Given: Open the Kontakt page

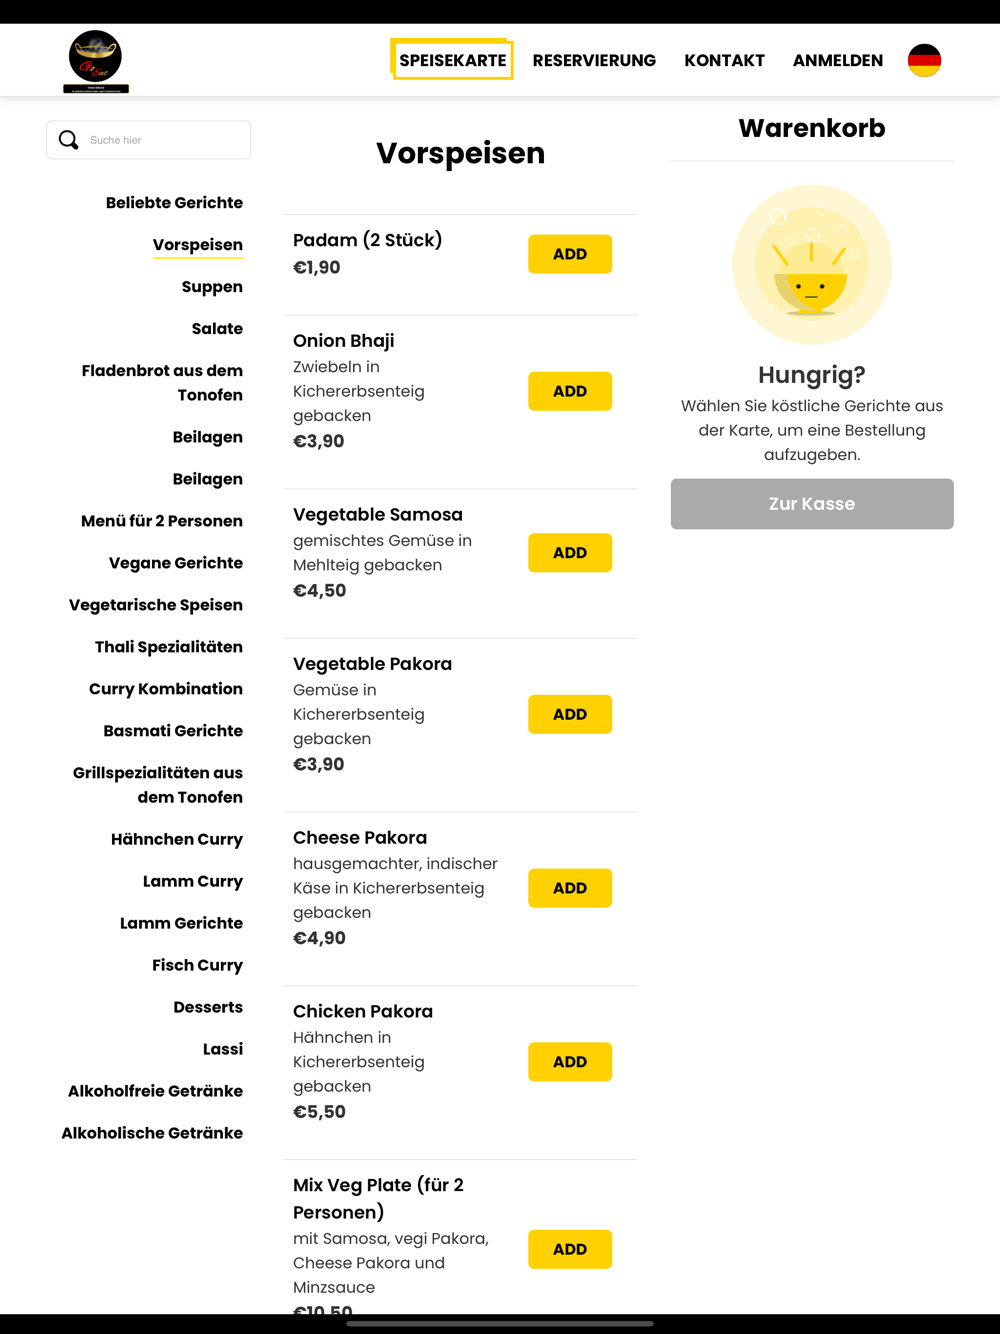Looking at the screenshot, I should [x=724, y=60].
